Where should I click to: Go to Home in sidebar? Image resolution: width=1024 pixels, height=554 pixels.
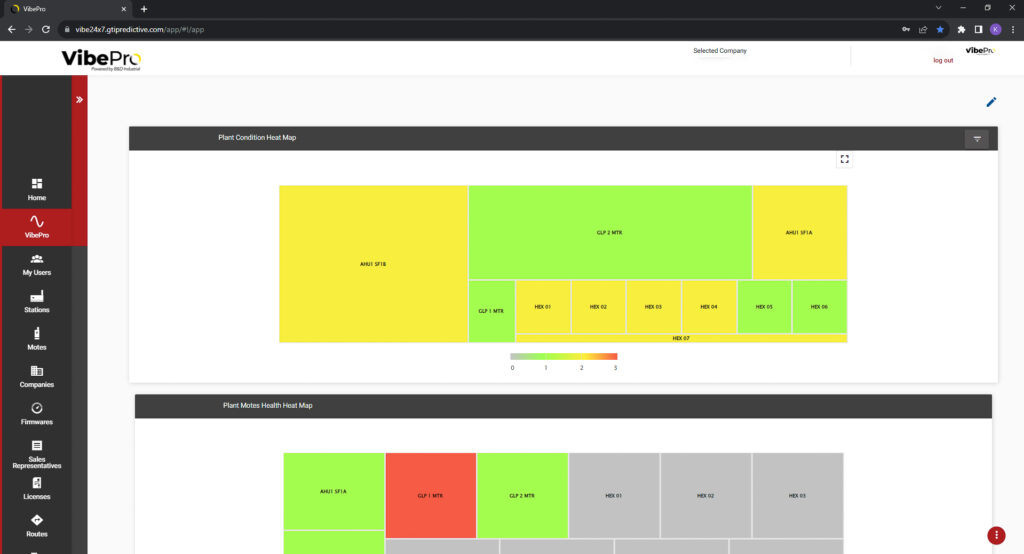[x=37, y=189]
